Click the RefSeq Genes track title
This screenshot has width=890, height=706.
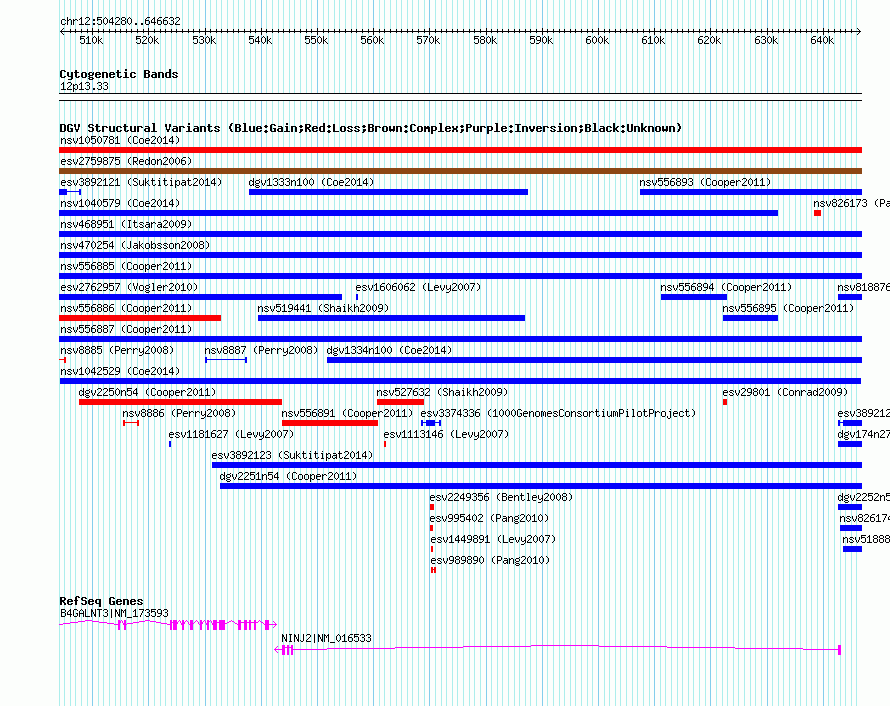coord(101,601)
